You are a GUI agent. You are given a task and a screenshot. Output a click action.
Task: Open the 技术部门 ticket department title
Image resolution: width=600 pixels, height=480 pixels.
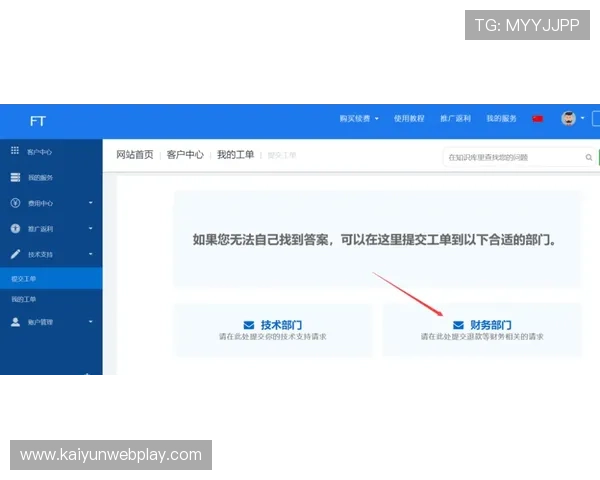coord(281,325)
